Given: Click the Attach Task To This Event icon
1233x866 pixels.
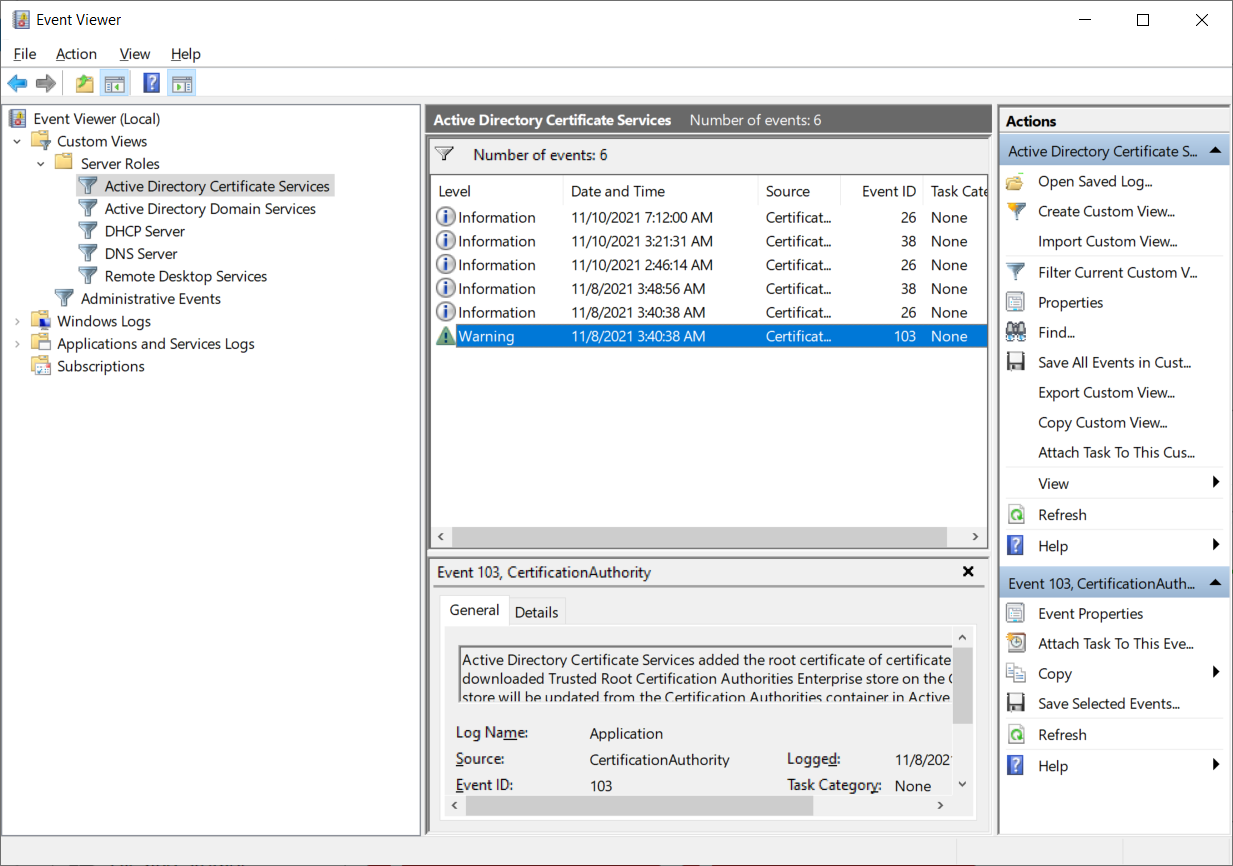Looking at the screenshot, I should pos(1016,644).
